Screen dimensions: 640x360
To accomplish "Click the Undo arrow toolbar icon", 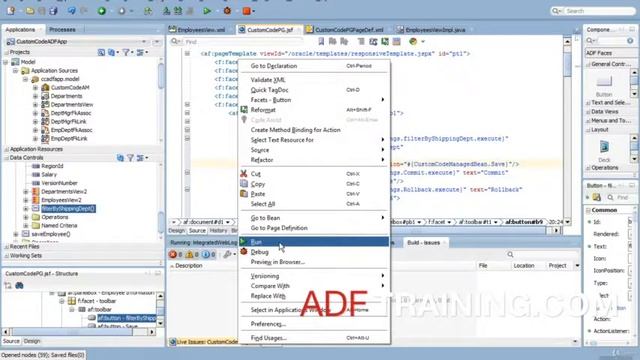I will point(71,11).
